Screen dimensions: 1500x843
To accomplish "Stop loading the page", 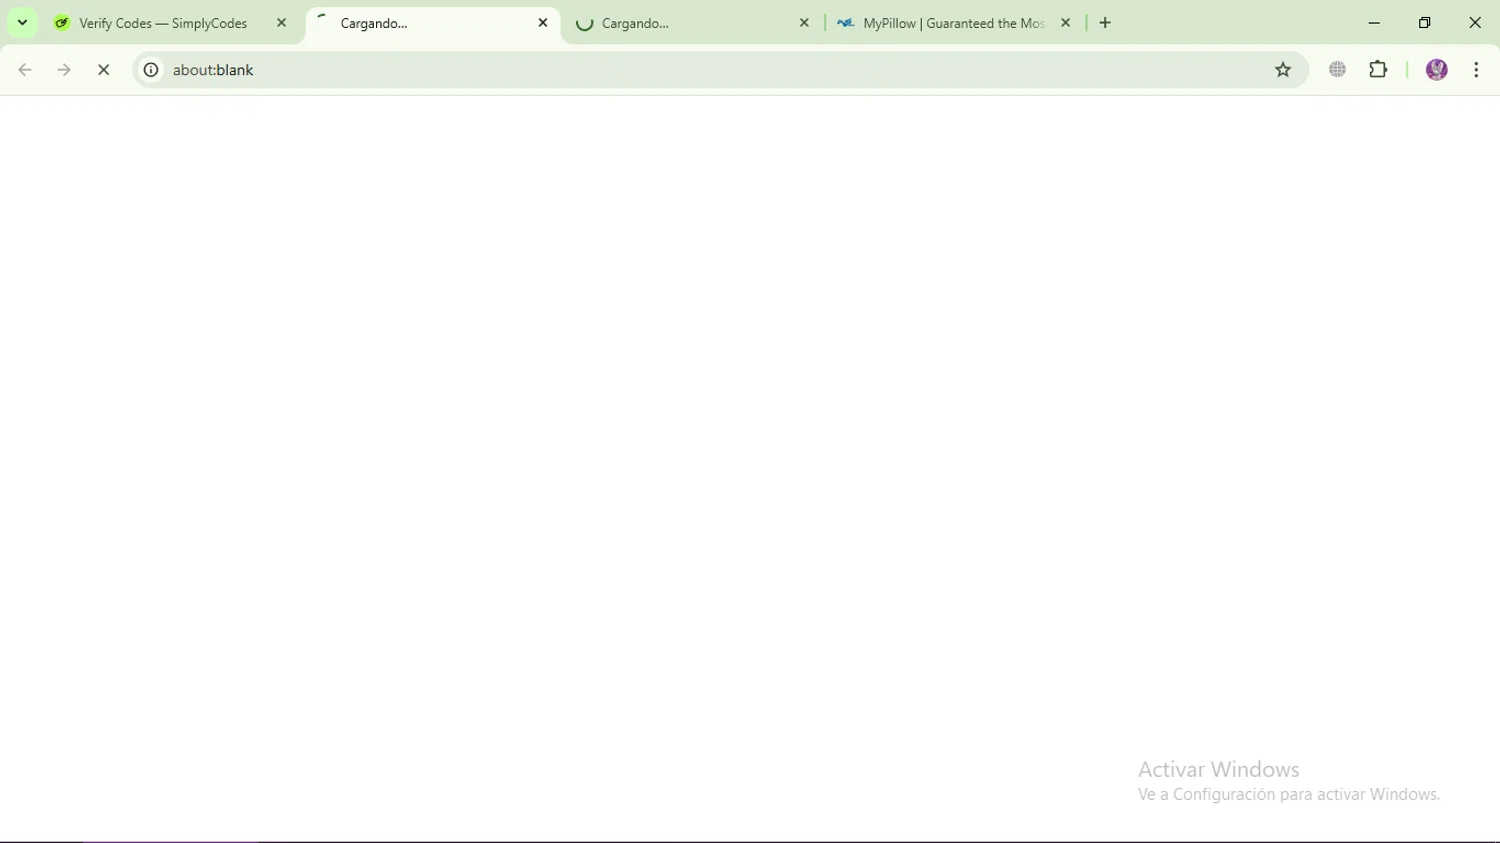I will tap(103, 70).
